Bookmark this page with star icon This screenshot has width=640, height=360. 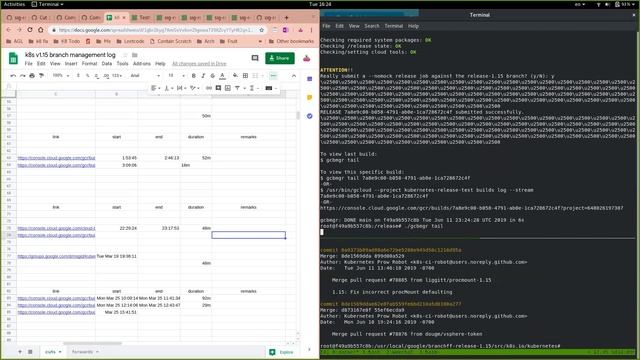click(262, 30)
